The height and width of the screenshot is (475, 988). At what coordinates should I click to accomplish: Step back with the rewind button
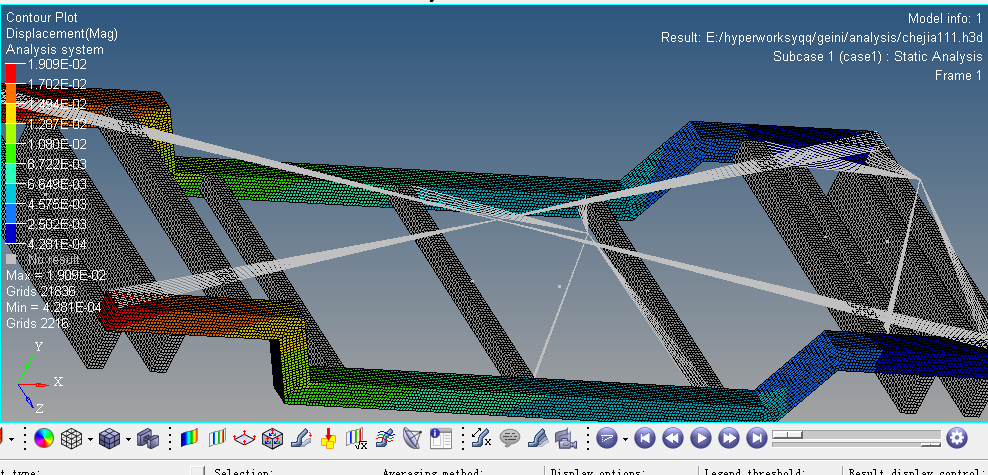pos(673,438)
